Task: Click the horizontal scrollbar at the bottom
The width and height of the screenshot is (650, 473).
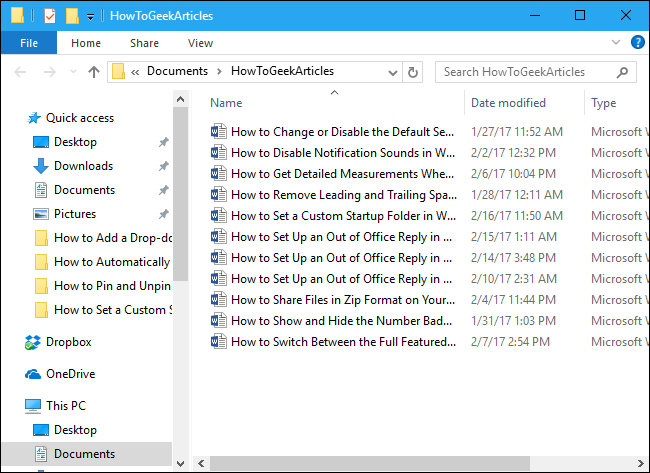Action: click(x=400, y=464)
